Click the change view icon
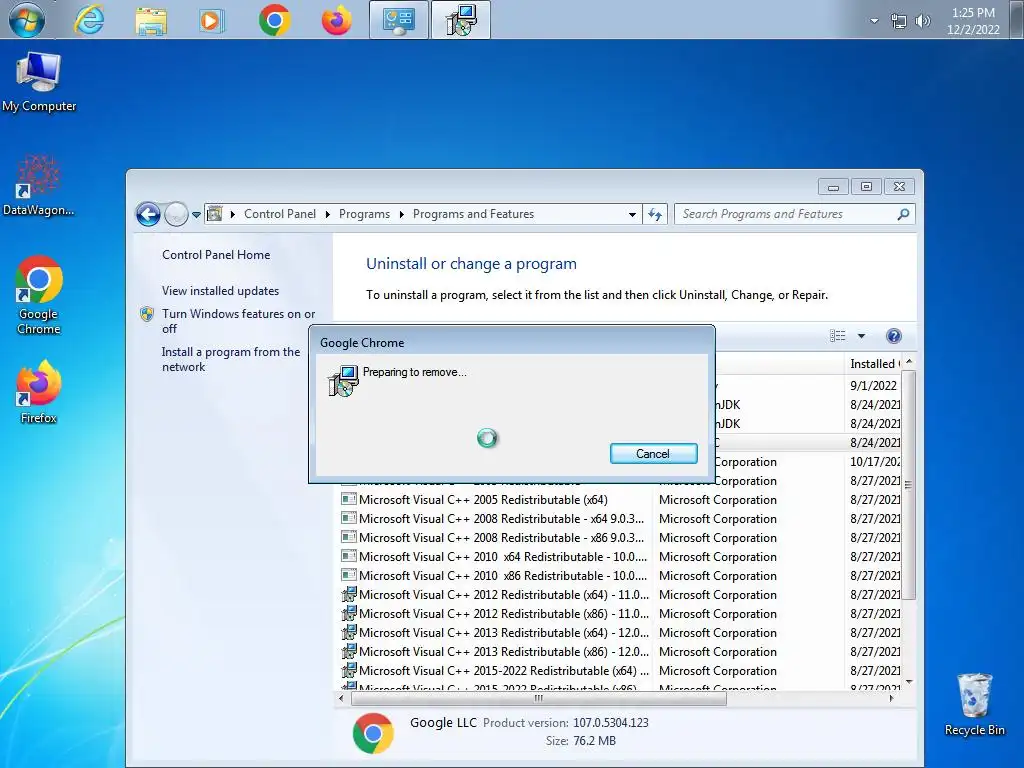 [838, 336]
